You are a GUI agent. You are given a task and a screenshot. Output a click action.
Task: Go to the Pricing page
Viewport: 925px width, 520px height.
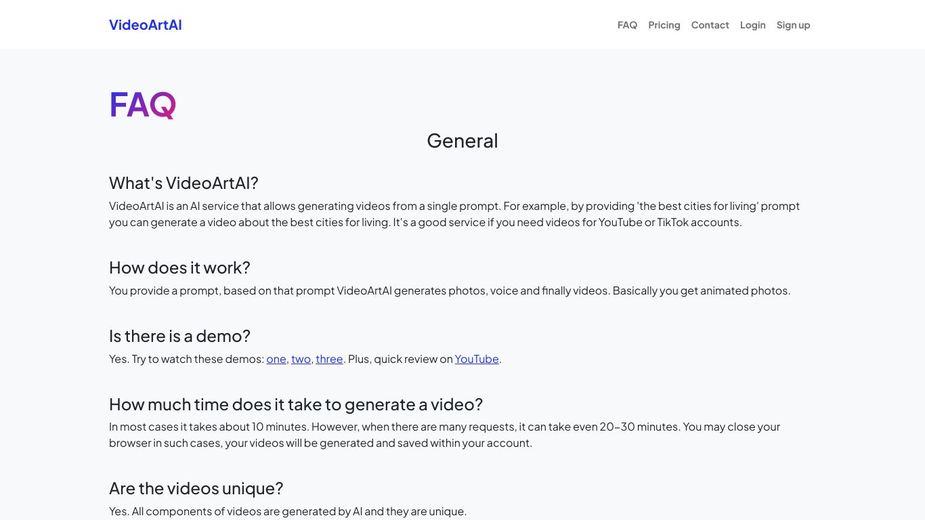(664, 25)
